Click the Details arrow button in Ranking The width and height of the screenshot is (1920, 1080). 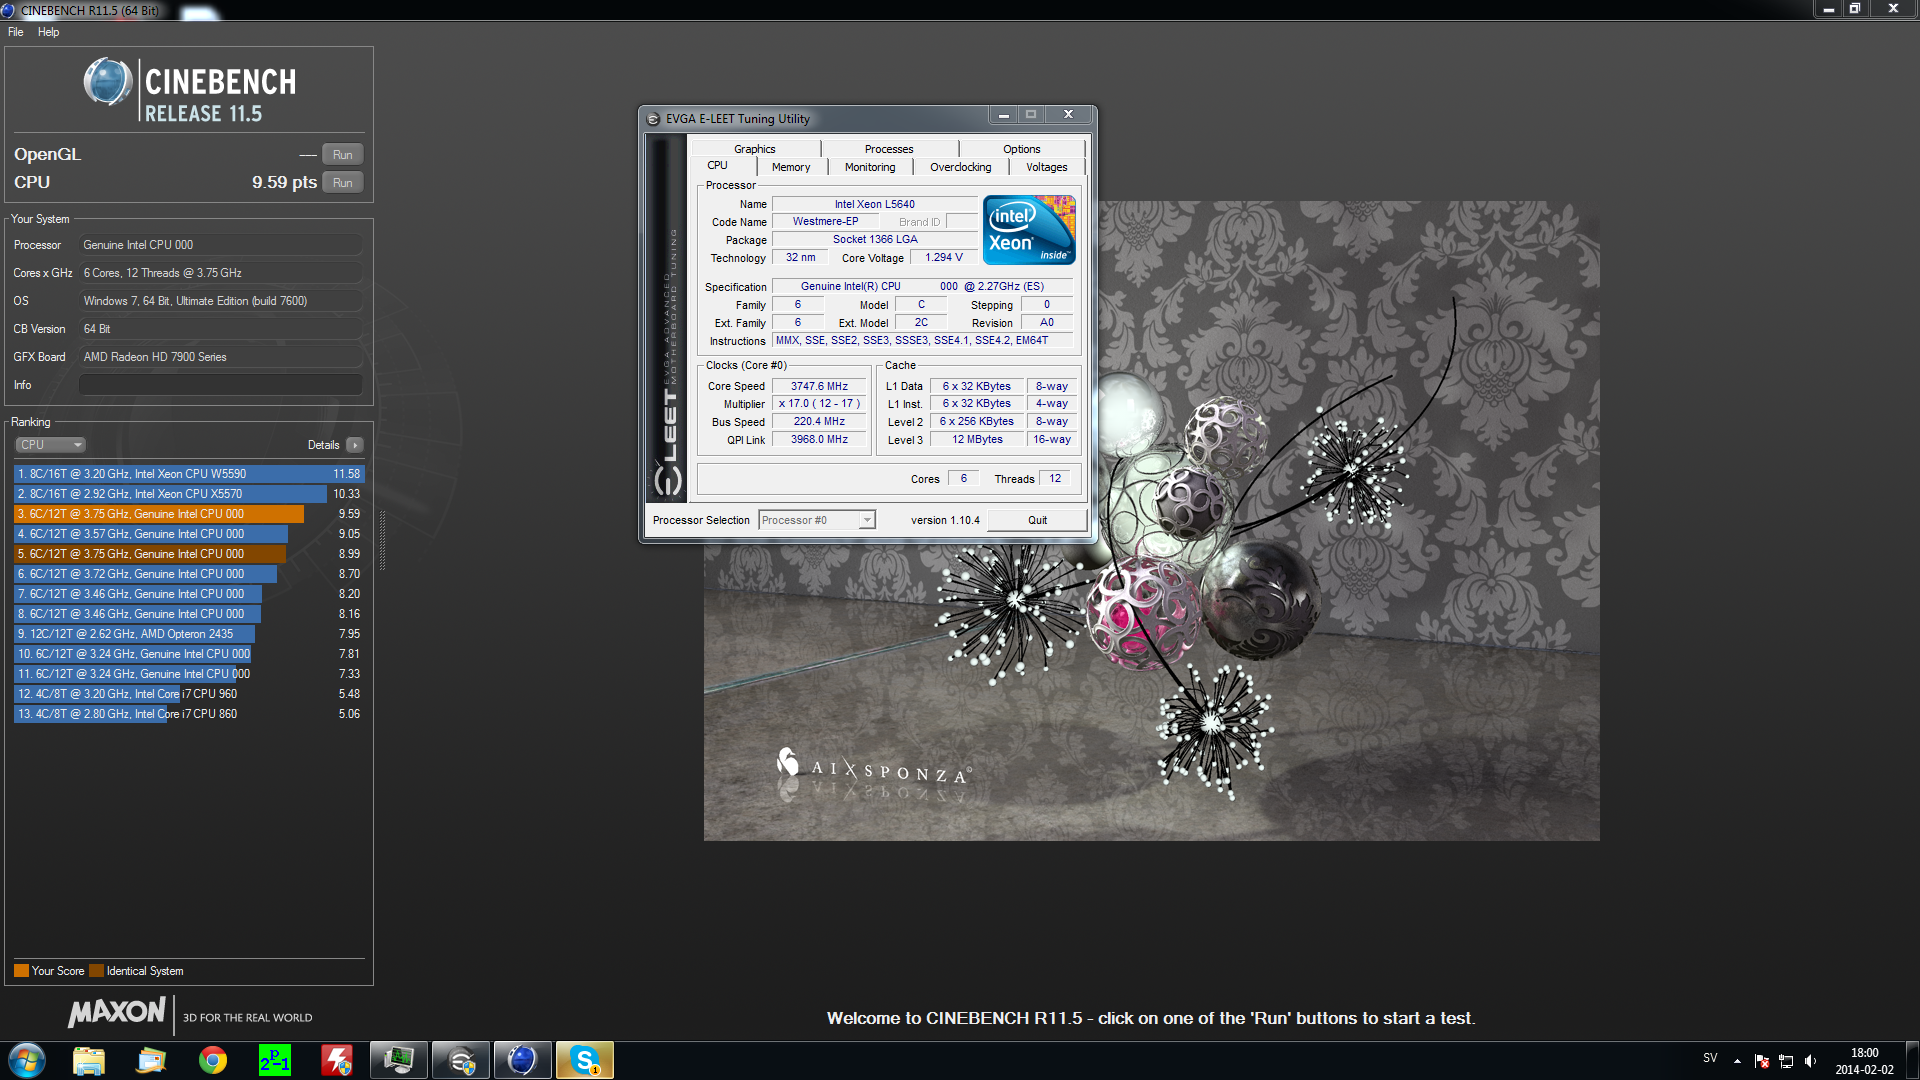355,445
